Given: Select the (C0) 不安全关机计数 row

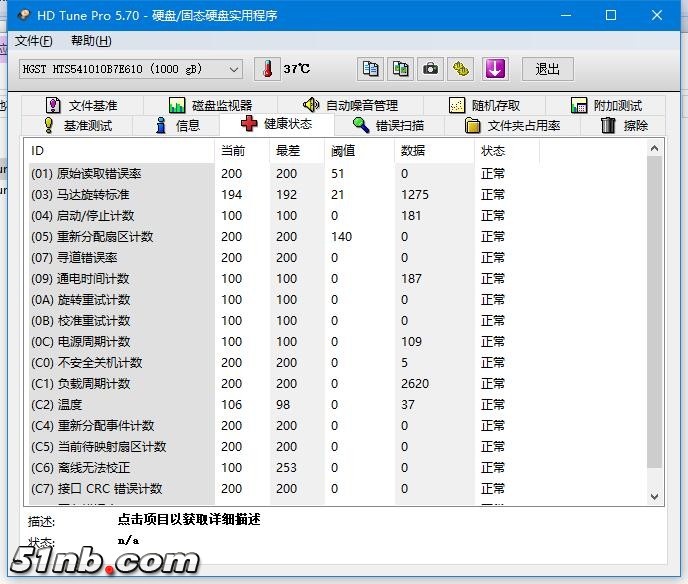Looking at the screenshot, I should click(285, 362).
